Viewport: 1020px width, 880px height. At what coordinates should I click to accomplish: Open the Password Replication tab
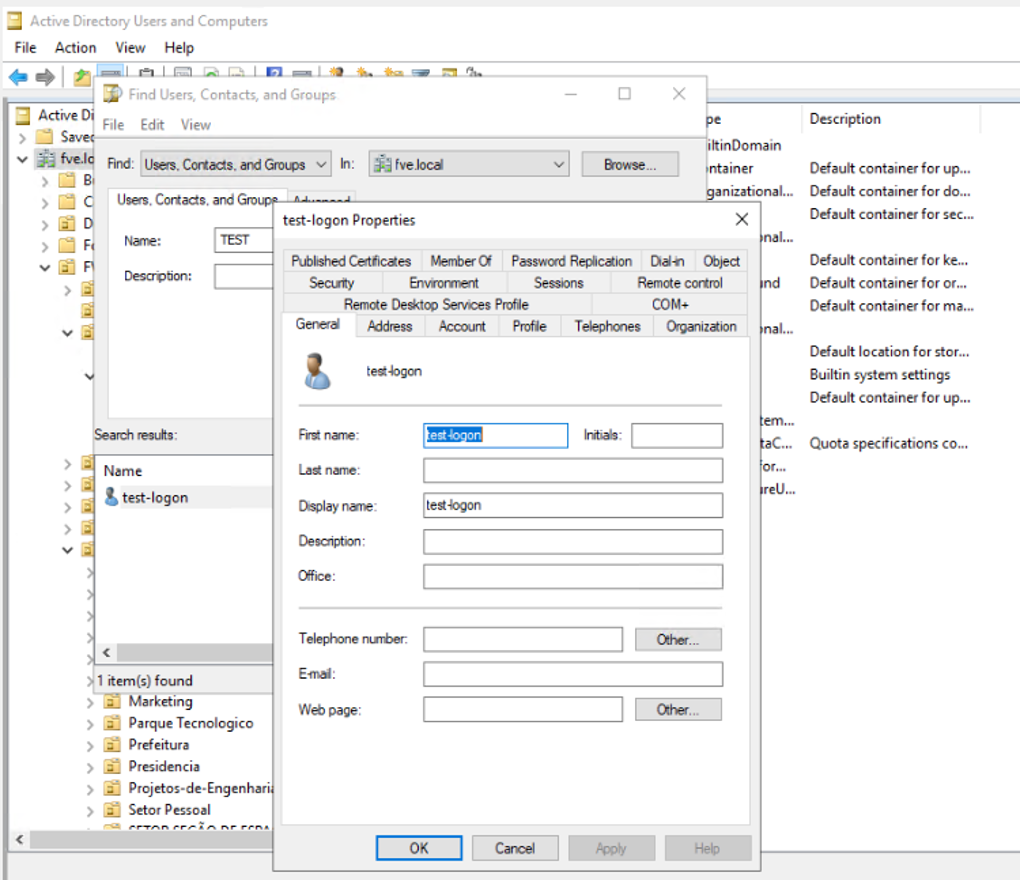(x=571, y=261)
